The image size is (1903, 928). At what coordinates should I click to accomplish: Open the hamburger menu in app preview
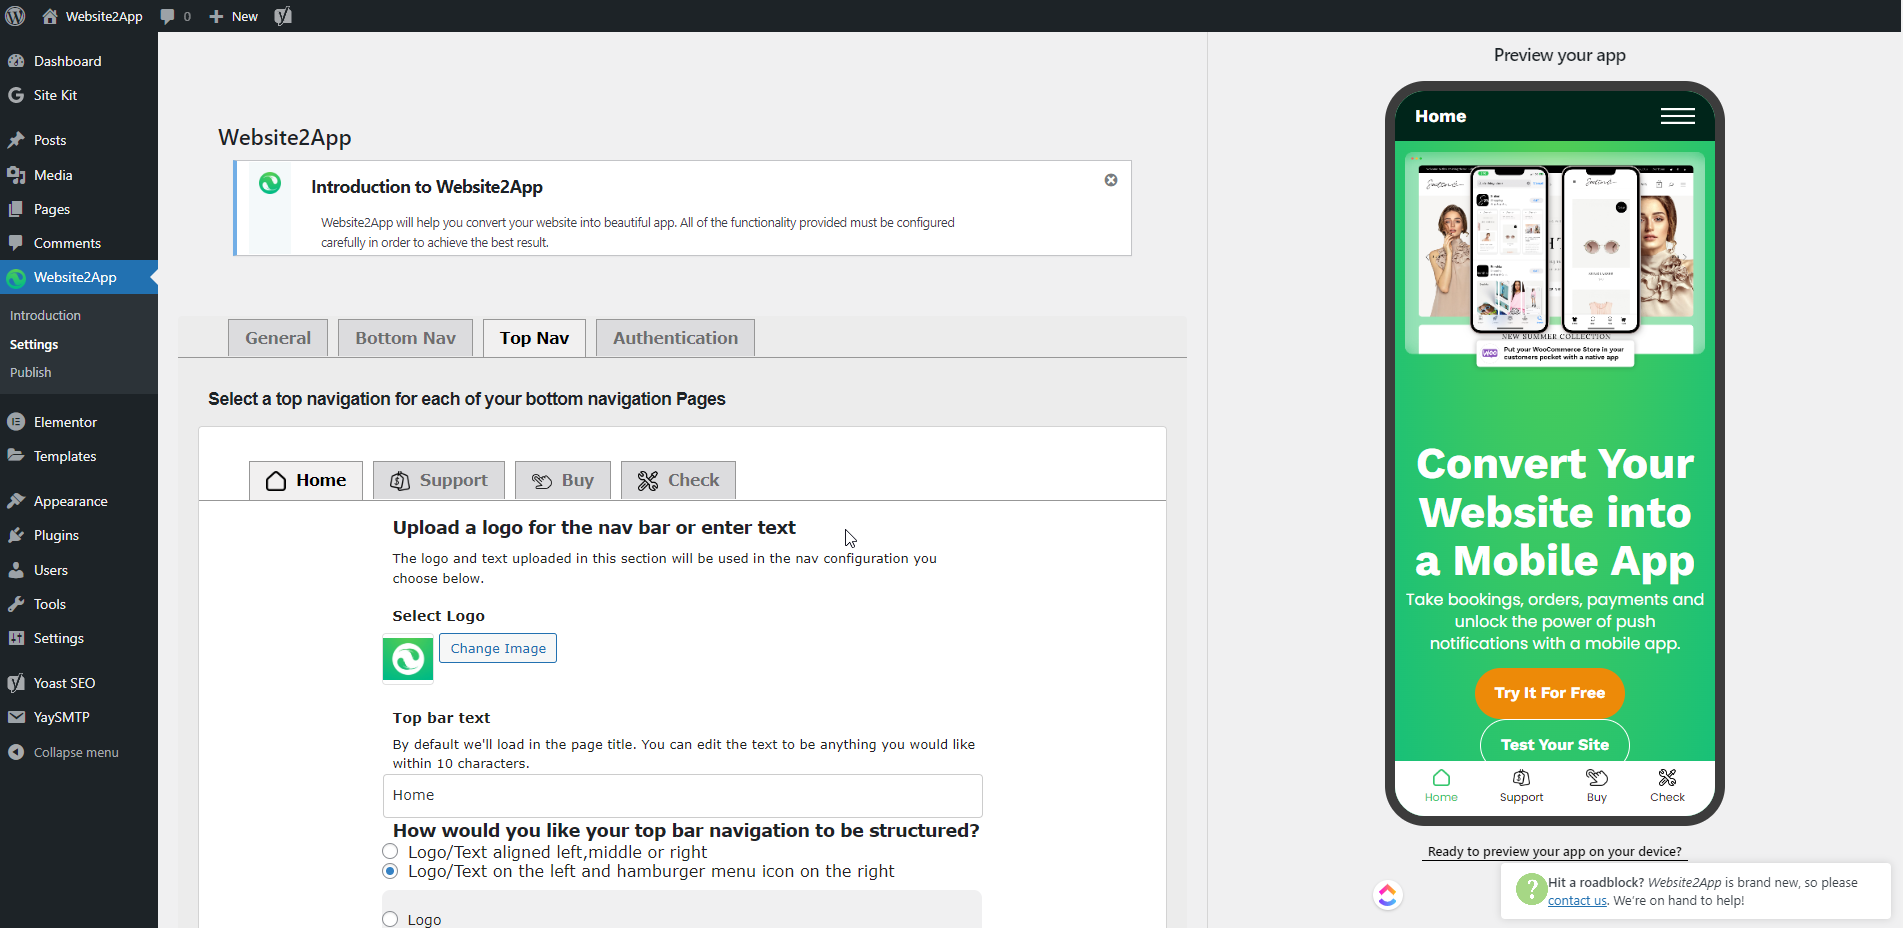tap(1677, 116)
